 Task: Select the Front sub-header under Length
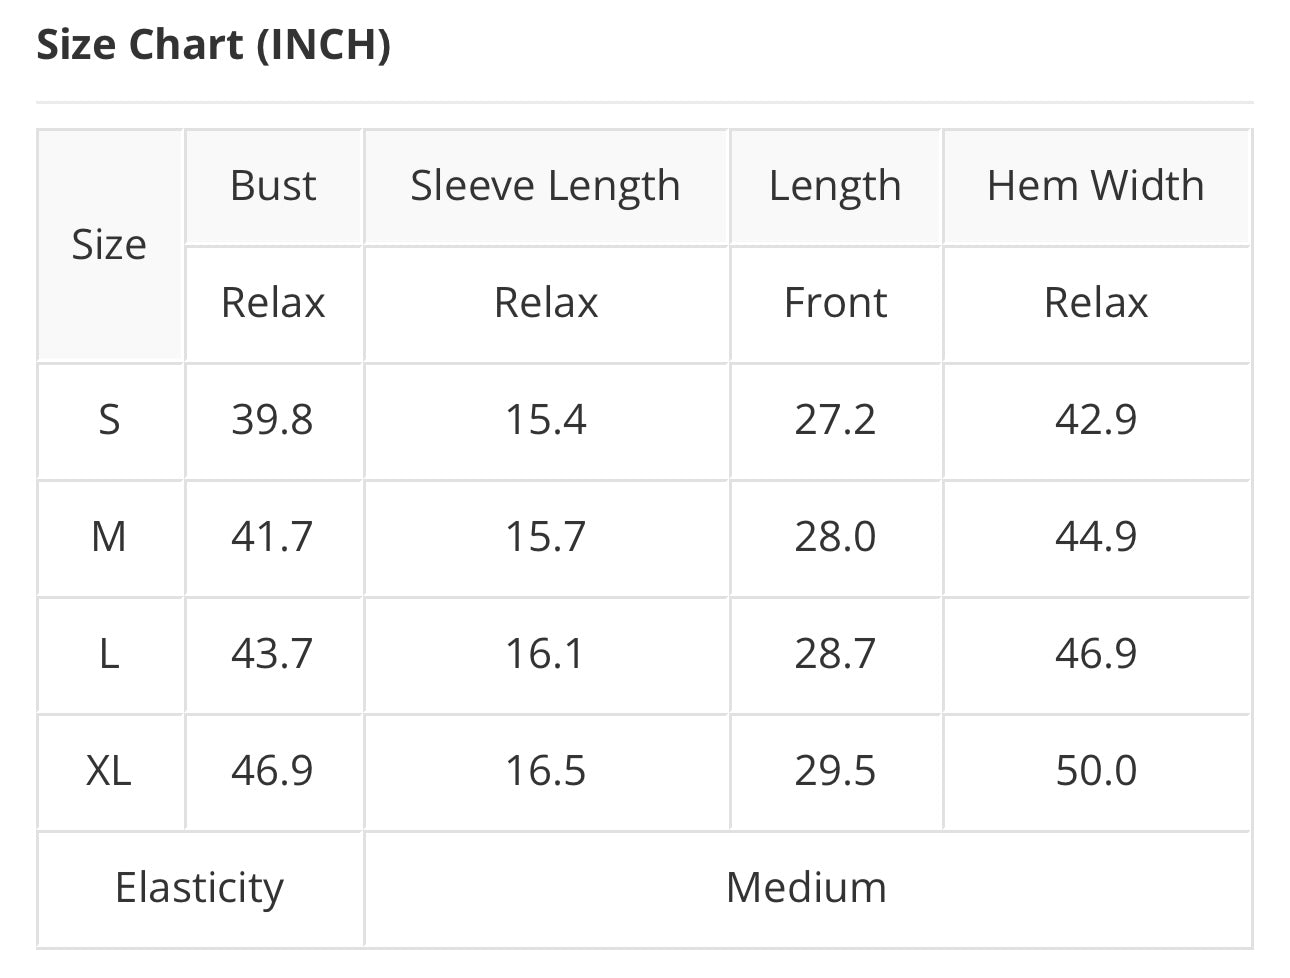(x=835, y=303)
